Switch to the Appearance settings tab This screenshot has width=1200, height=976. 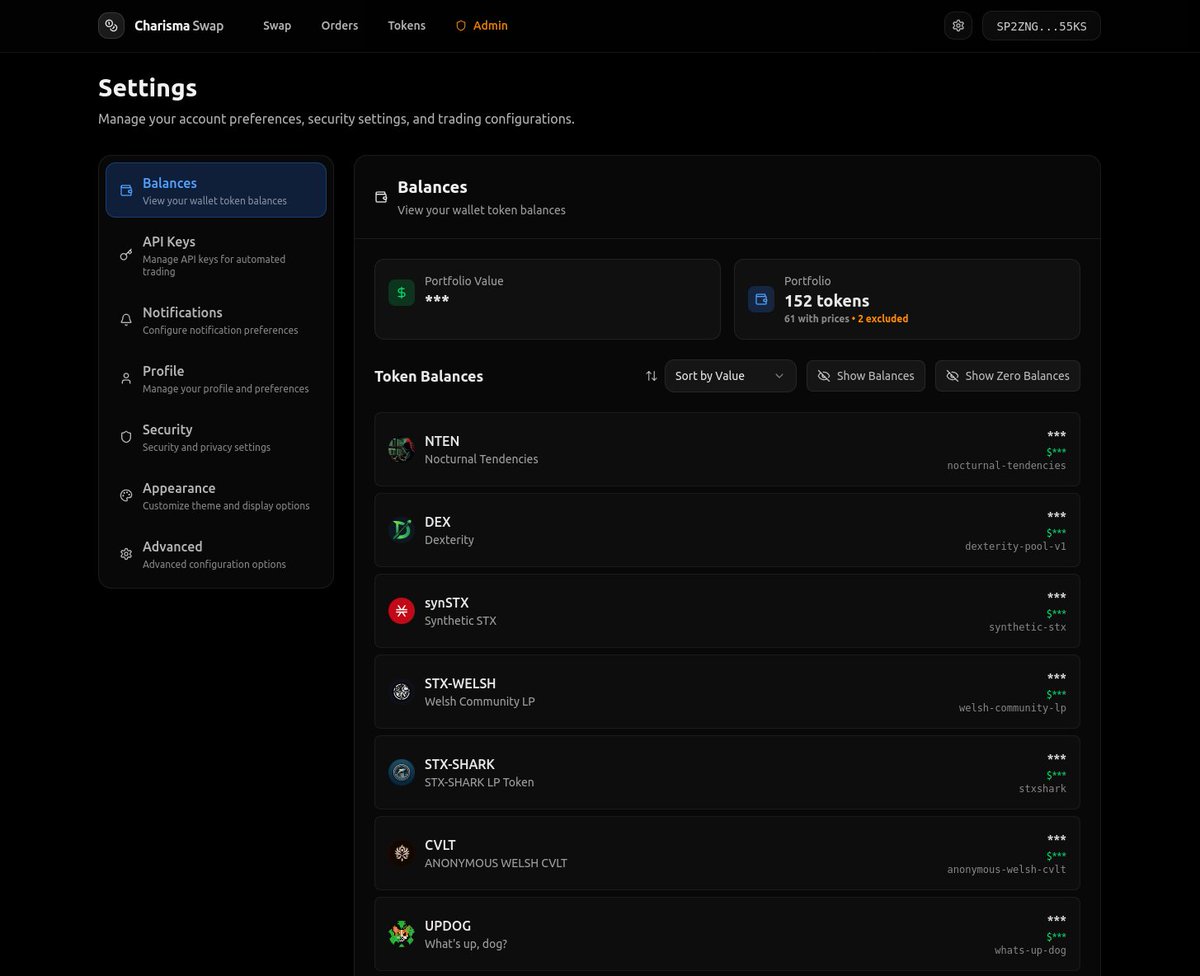coord(216,496)
